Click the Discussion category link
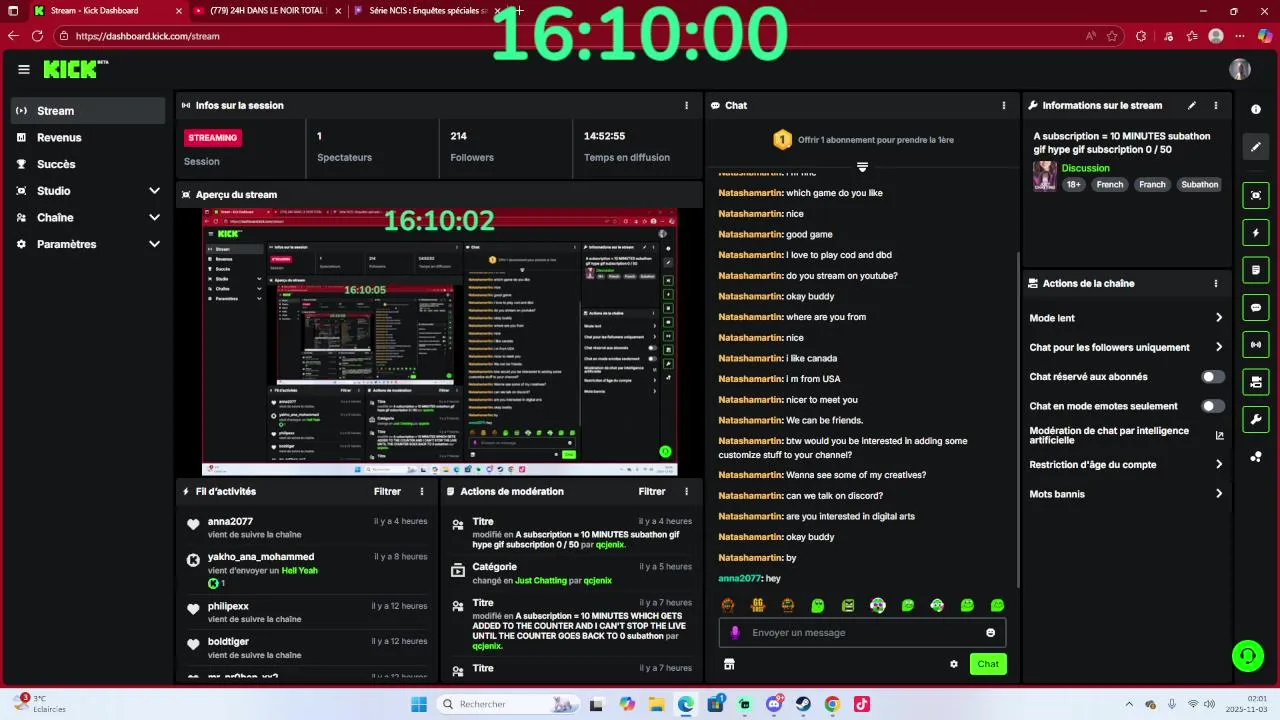The image size is (1280, 720). coord(1085,168)
